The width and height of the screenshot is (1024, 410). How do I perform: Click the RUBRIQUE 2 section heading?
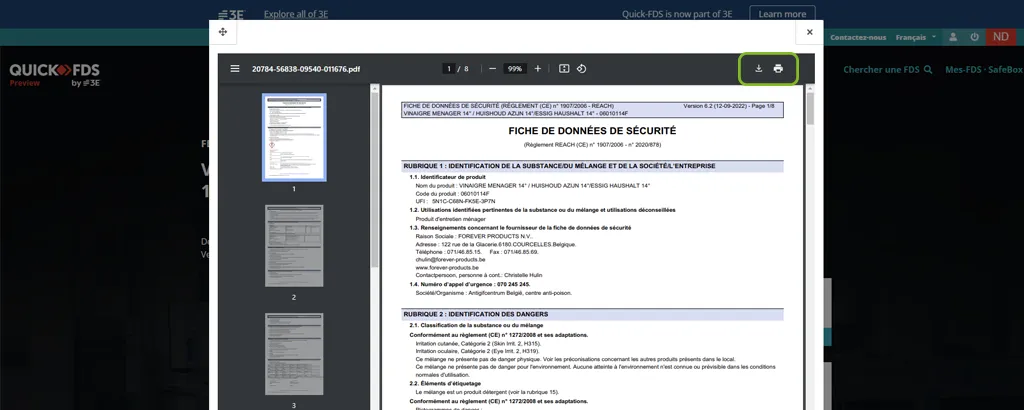(475, 314)
